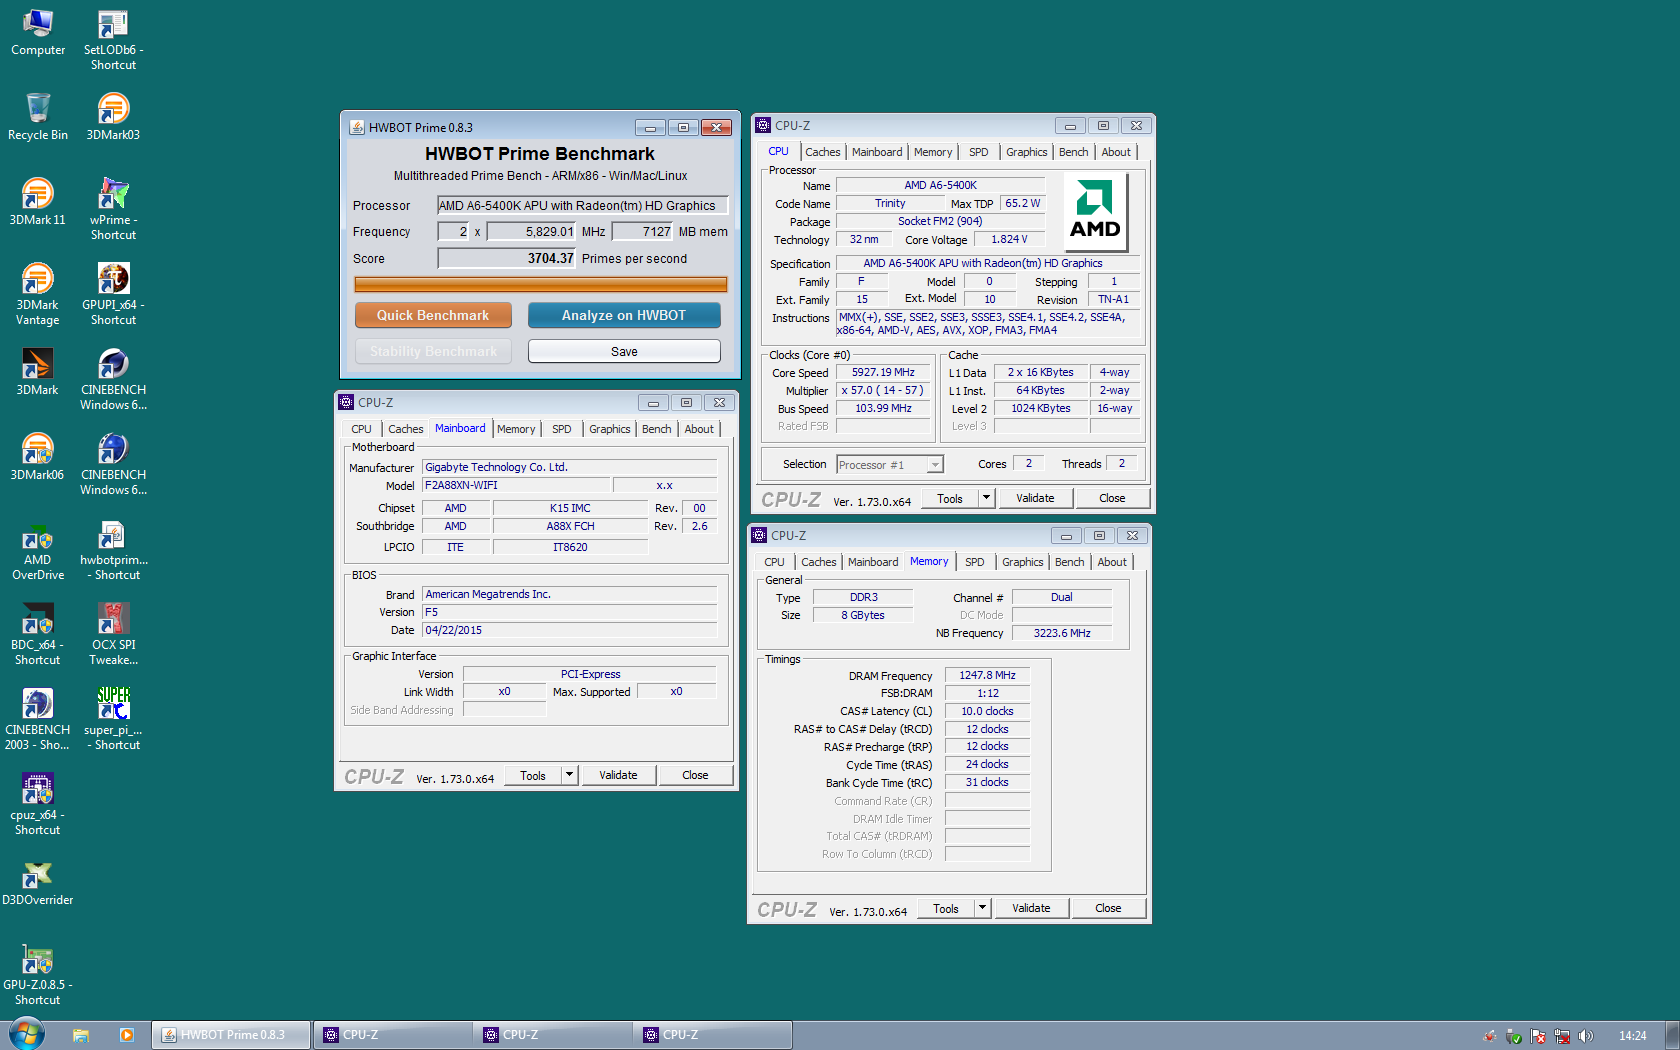1680x1050 pixels.
Task: Open cpuz_x64 shortcut icon
Action: pos(38,805)
